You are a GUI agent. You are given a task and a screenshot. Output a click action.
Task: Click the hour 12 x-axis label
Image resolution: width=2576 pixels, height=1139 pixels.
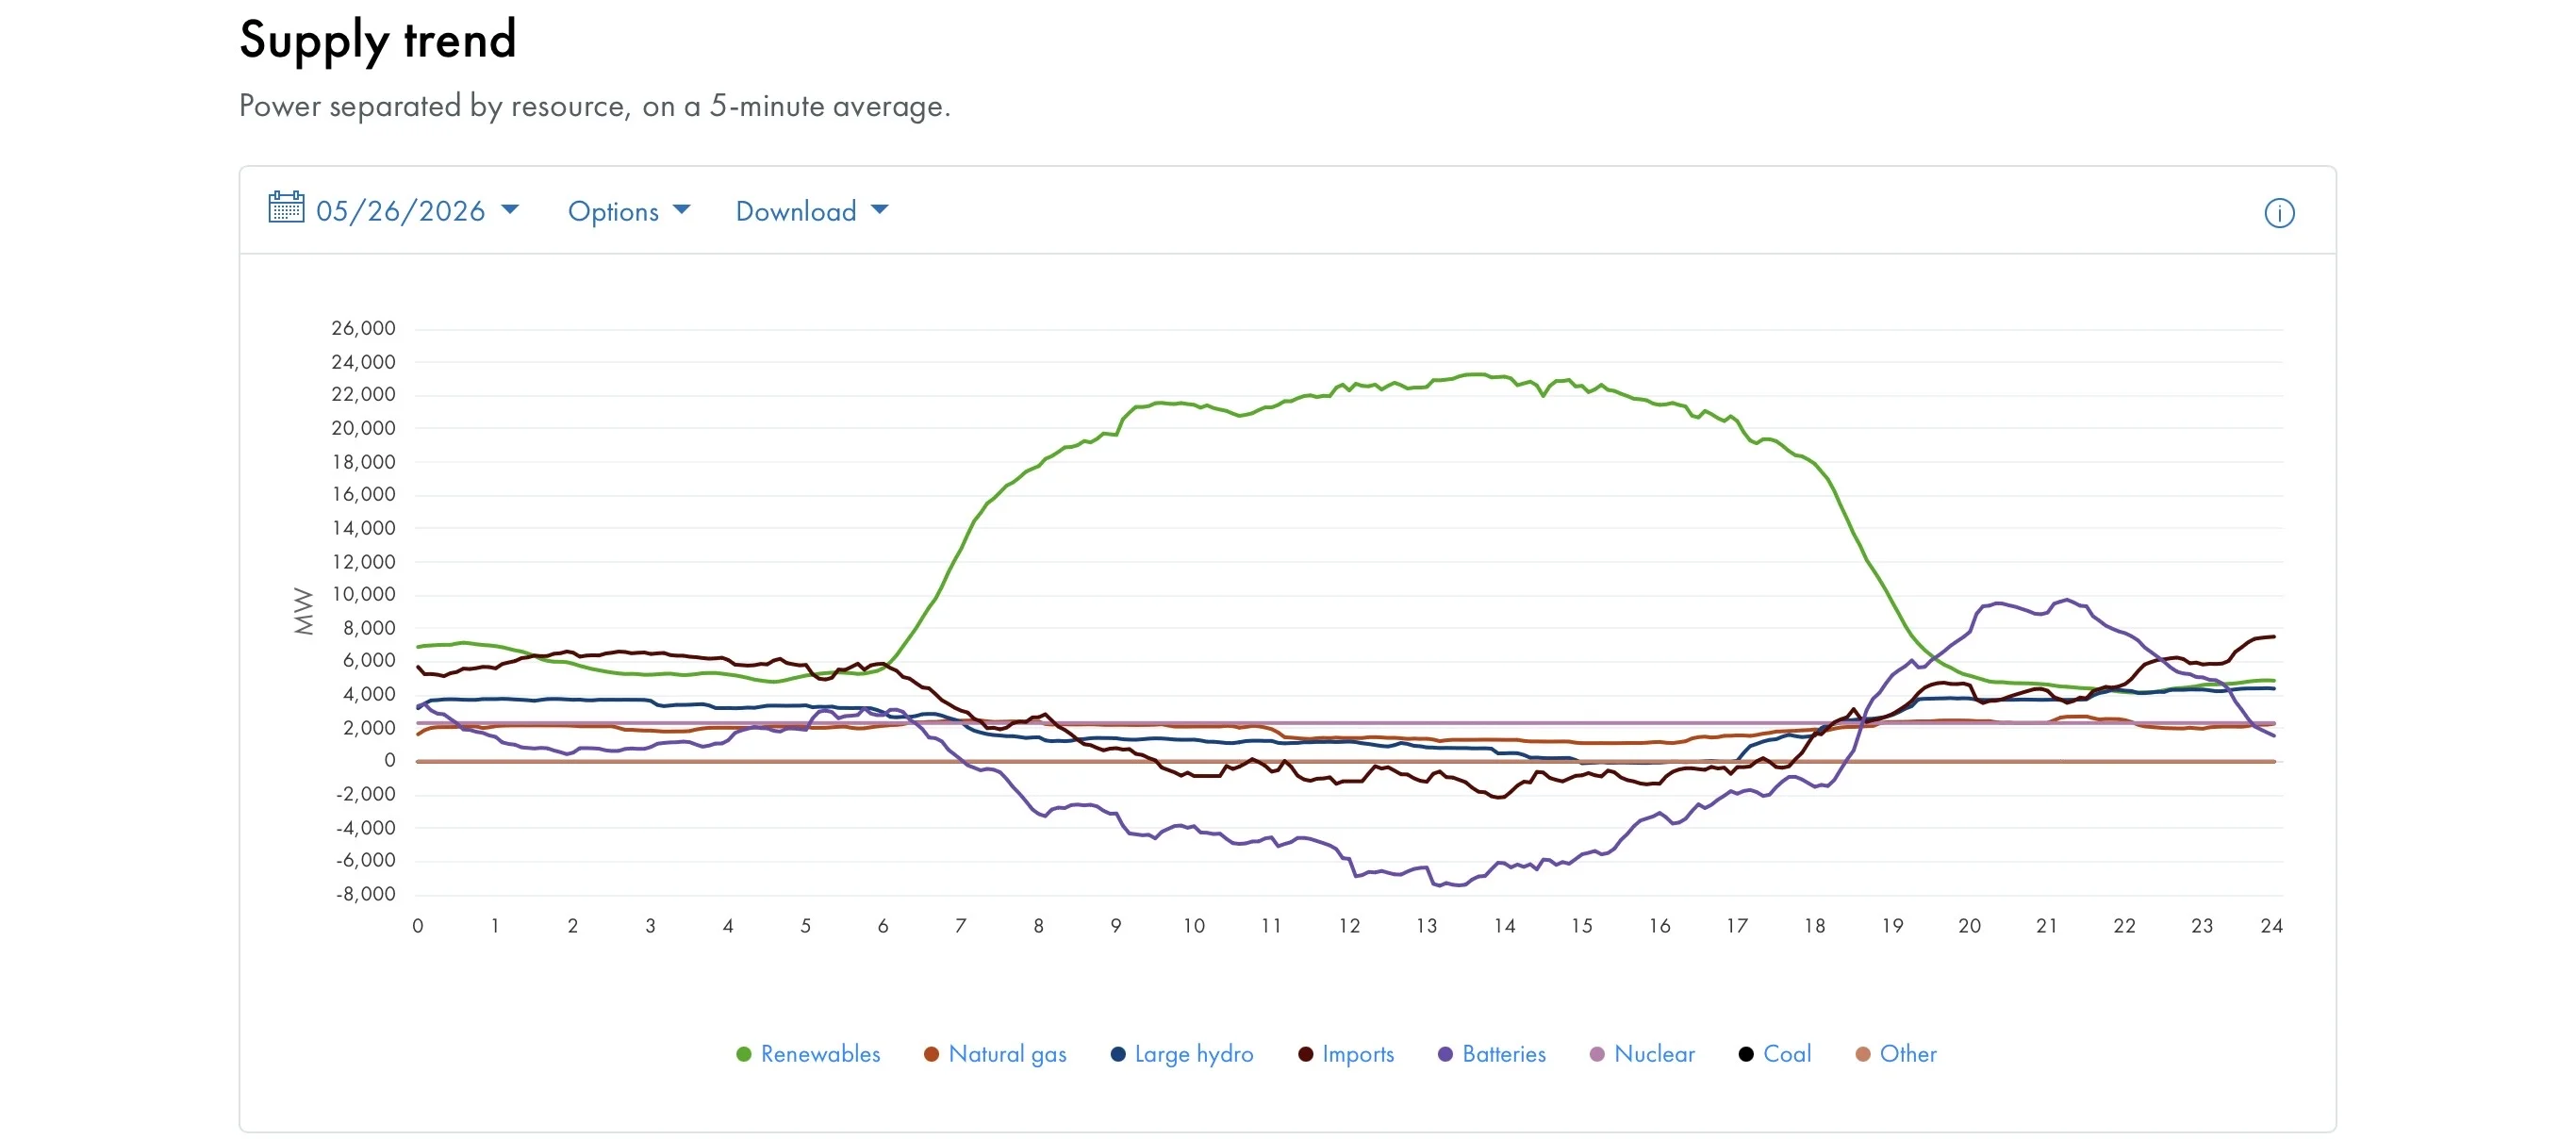pyautogui.click(x=1349, y=927)
